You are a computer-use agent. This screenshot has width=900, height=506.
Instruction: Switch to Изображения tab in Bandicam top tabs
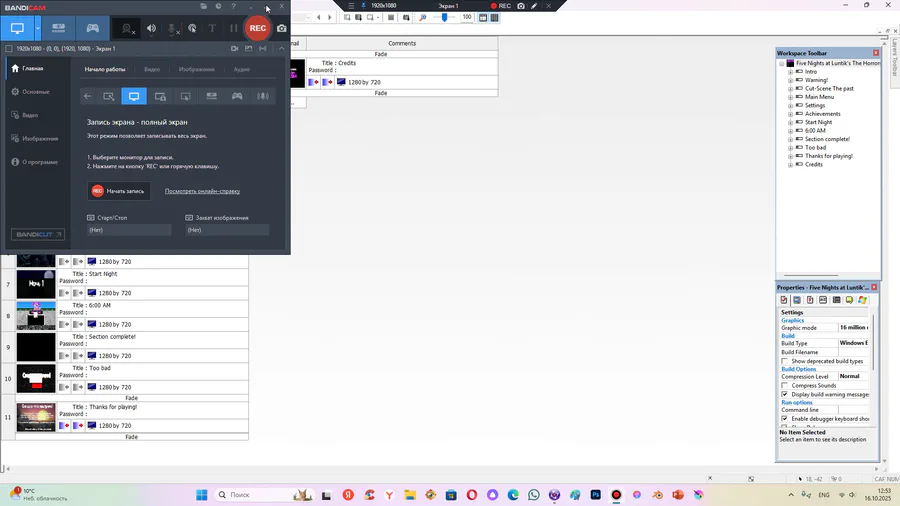(x=196, y=69)
